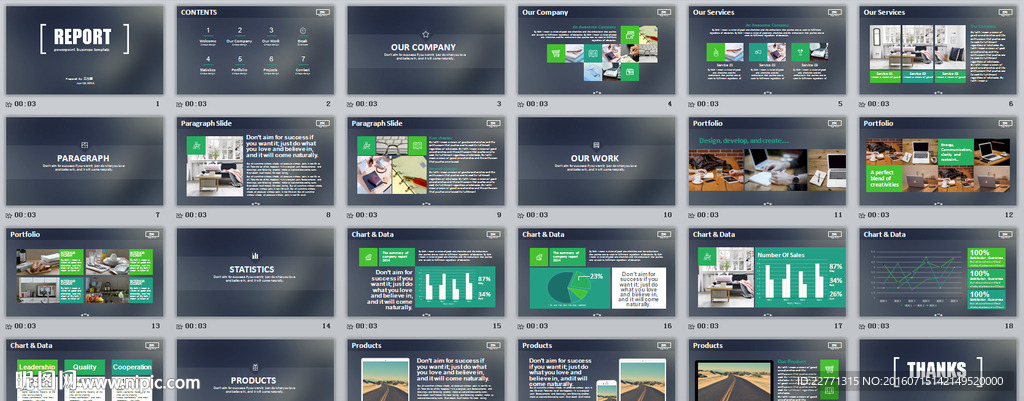Click the transition star icon under slide 11
Screen dimensions: 1024x401
tap(691, 215)
